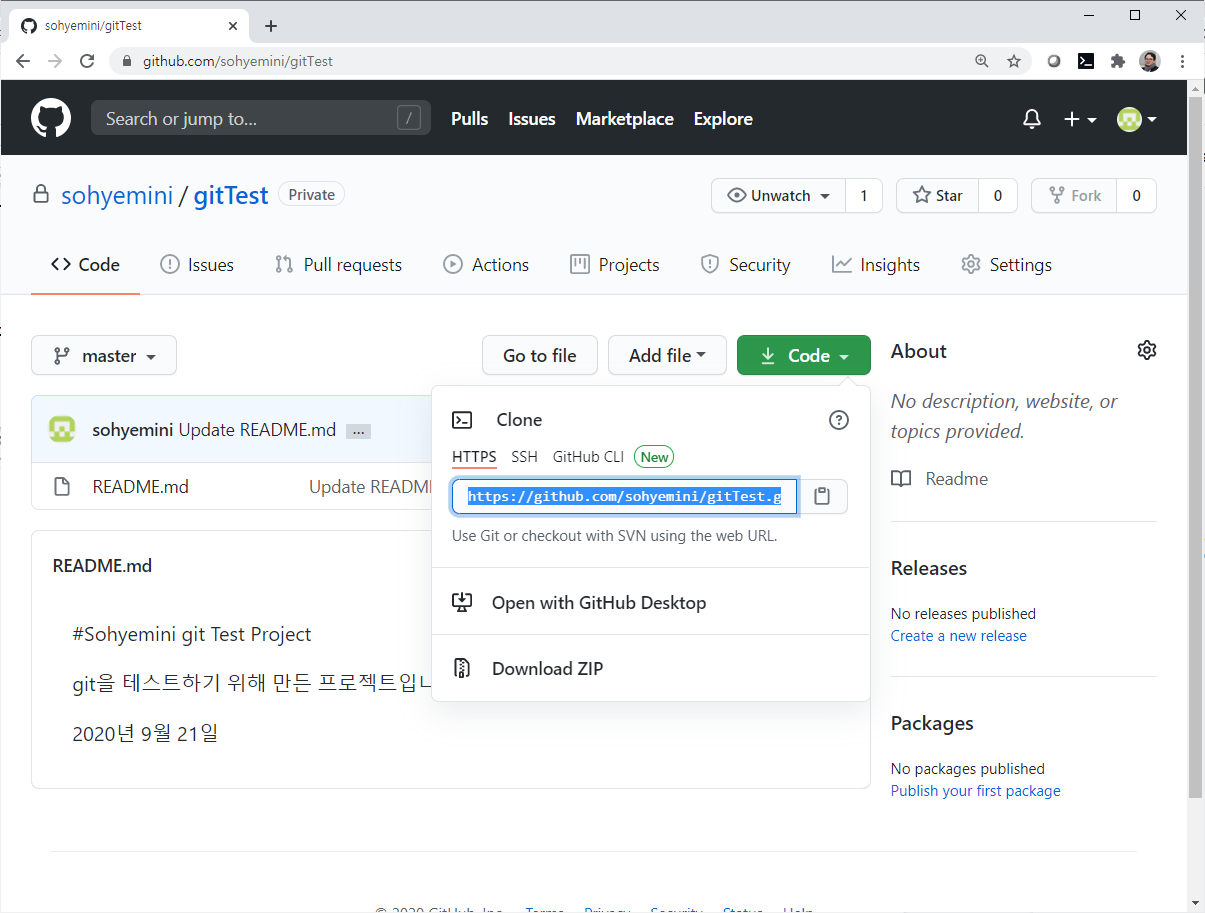This screenshot has height=913, width=1205.
Task: Click the sohyemini commit avatar
Action: [62, 429]
